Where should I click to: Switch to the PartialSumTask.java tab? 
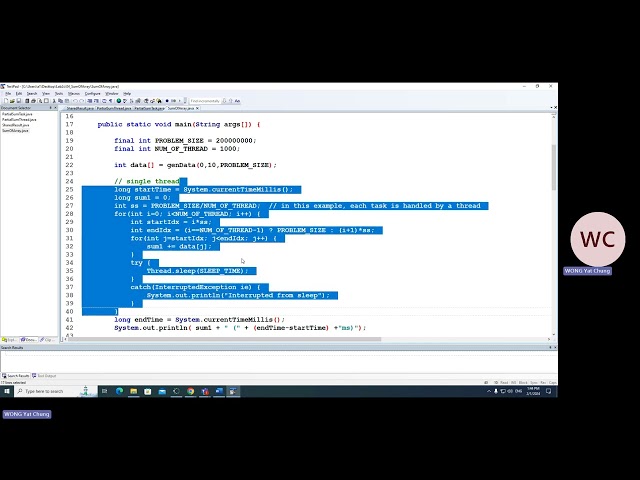149,109
